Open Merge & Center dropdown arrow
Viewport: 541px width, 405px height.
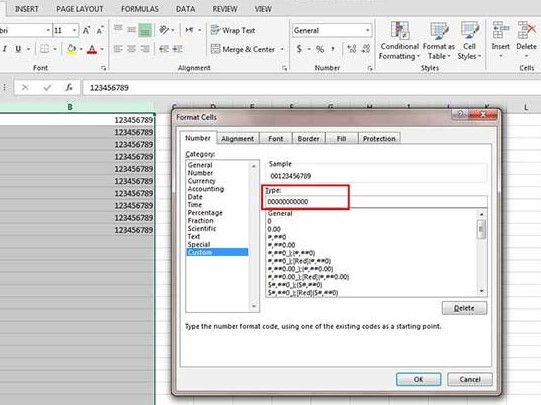(282, 49)
